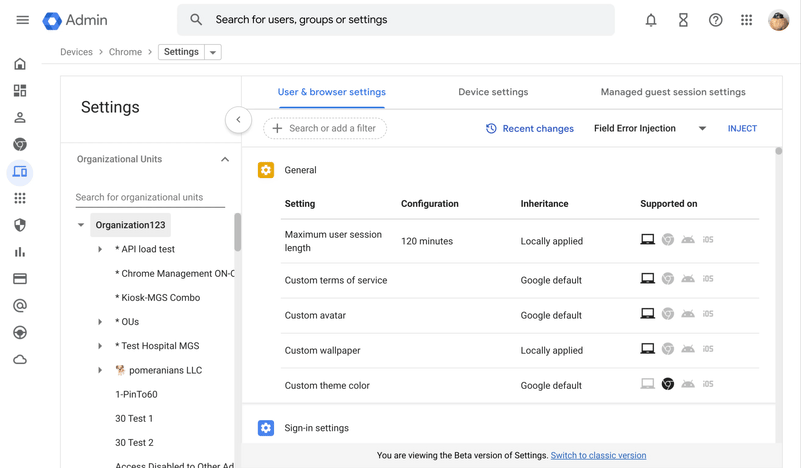Go to Home in the sidebar
Viewport: 801px width, 468px height.
[20, 64]
